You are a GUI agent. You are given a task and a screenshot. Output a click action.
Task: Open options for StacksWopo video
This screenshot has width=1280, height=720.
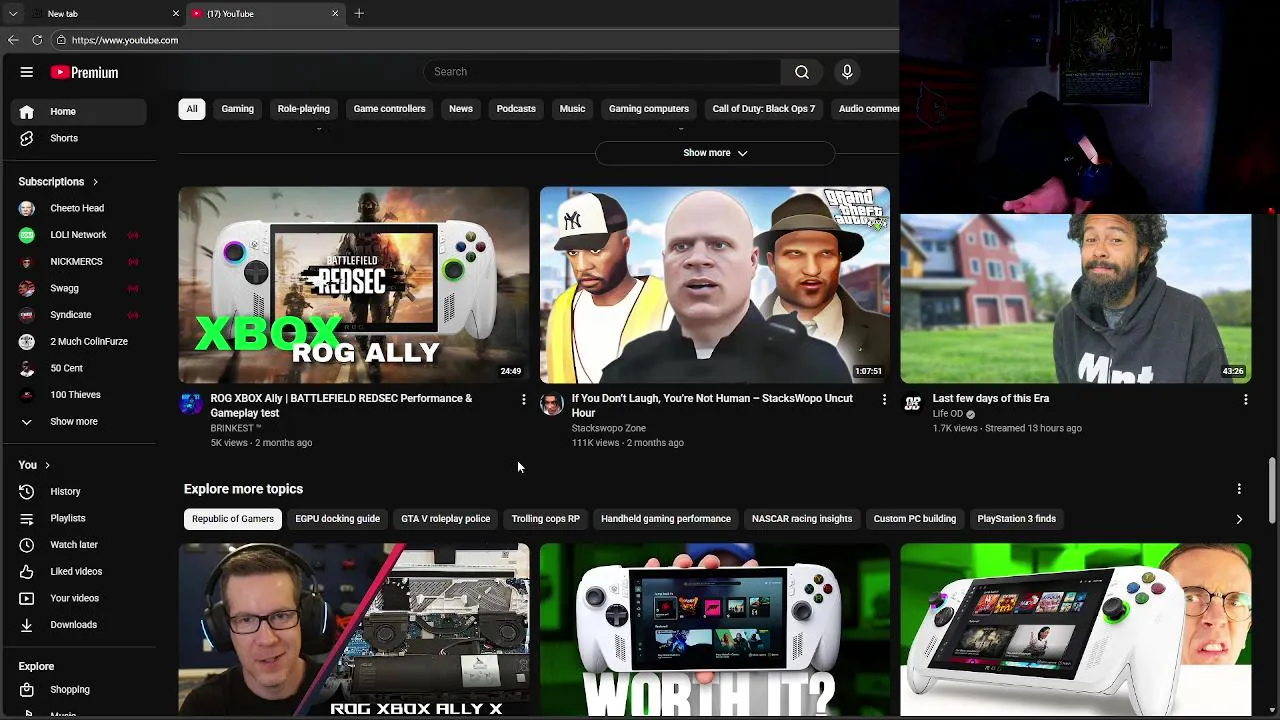(x=884, y=400)
